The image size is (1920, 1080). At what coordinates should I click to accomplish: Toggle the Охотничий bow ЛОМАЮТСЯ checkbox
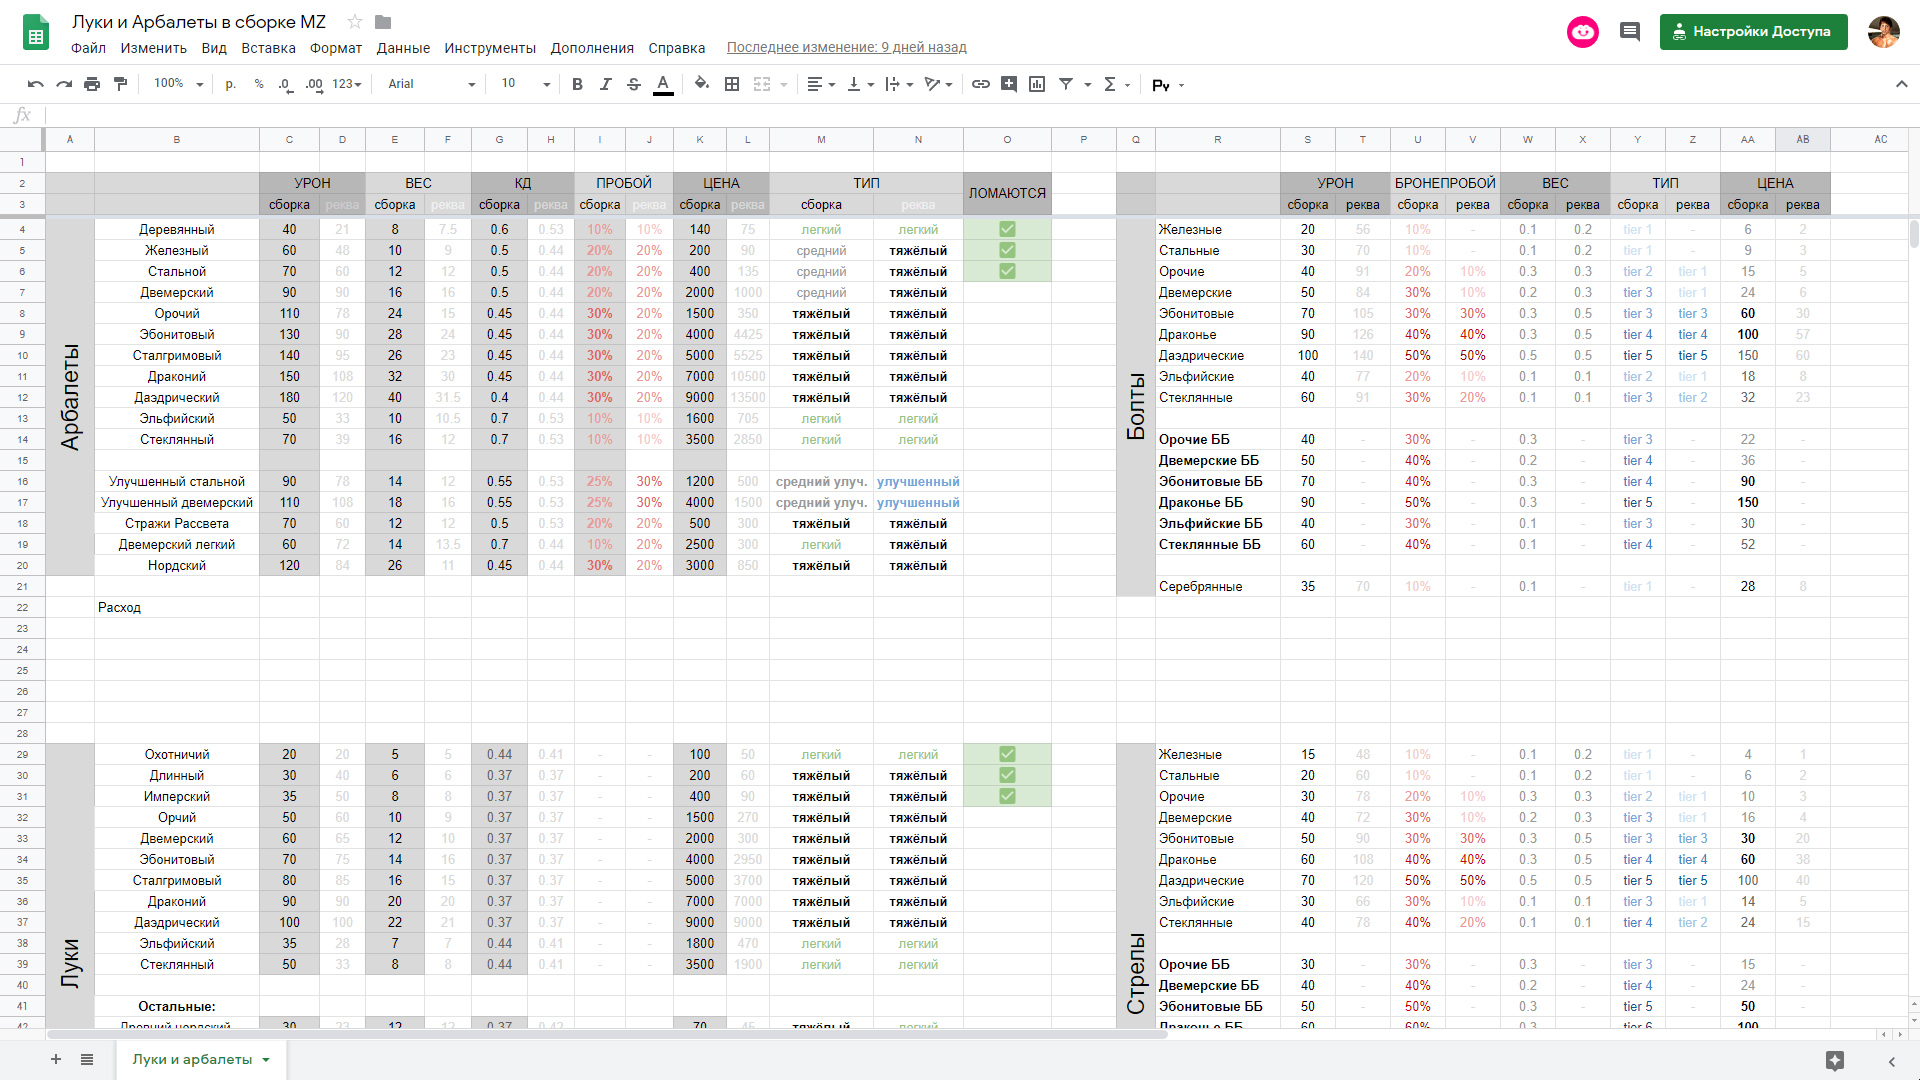click(1007, 754)
